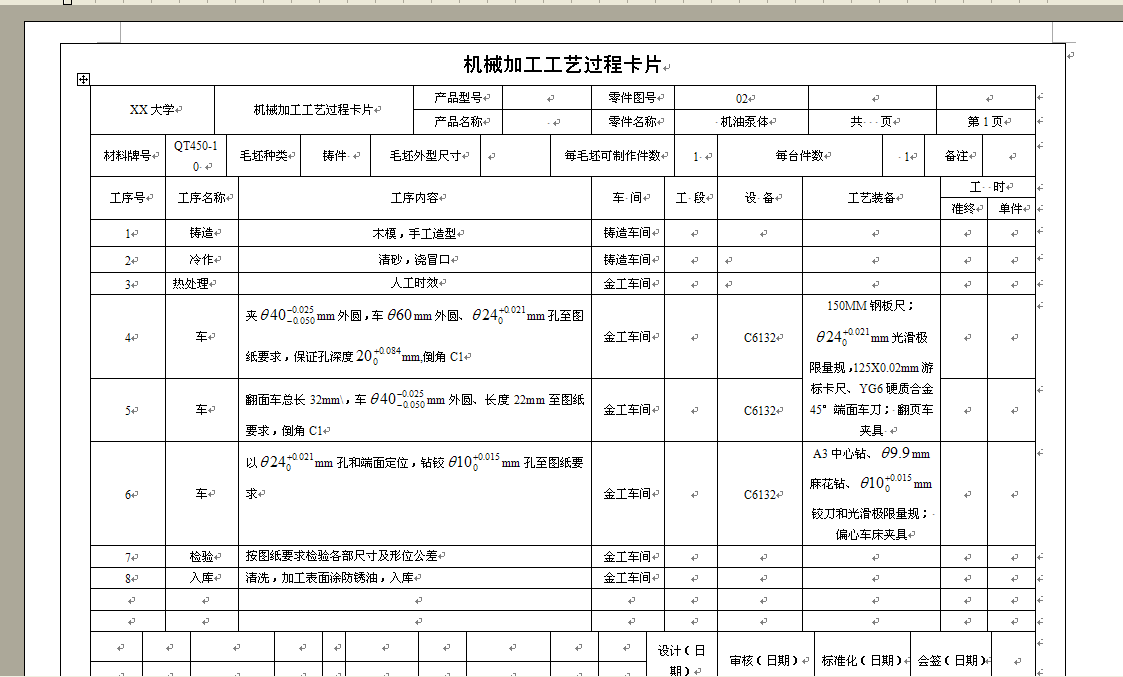The image size is (1123, 677).
Task: Select the 机油泵体 part name cell
Action: [742, 122]
